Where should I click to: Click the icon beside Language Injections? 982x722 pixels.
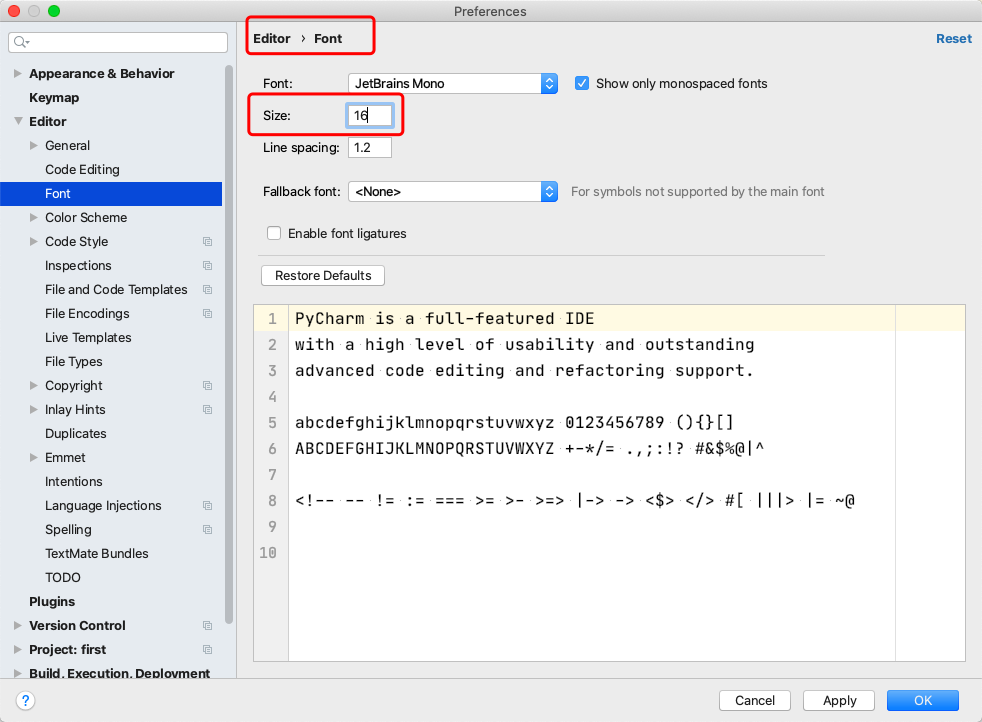pos(207,505)
